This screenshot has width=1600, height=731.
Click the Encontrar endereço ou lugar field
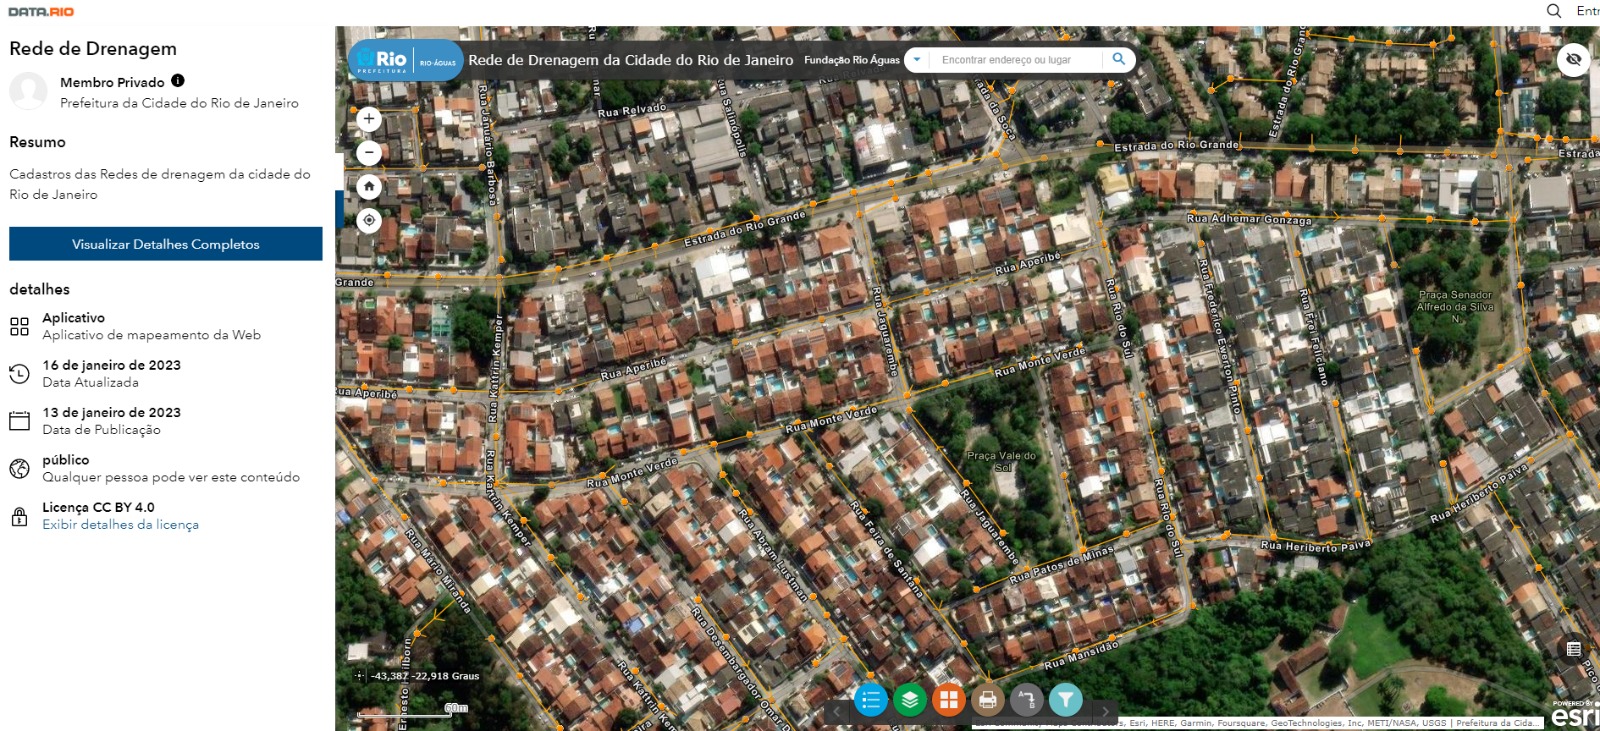(1018, 60)
